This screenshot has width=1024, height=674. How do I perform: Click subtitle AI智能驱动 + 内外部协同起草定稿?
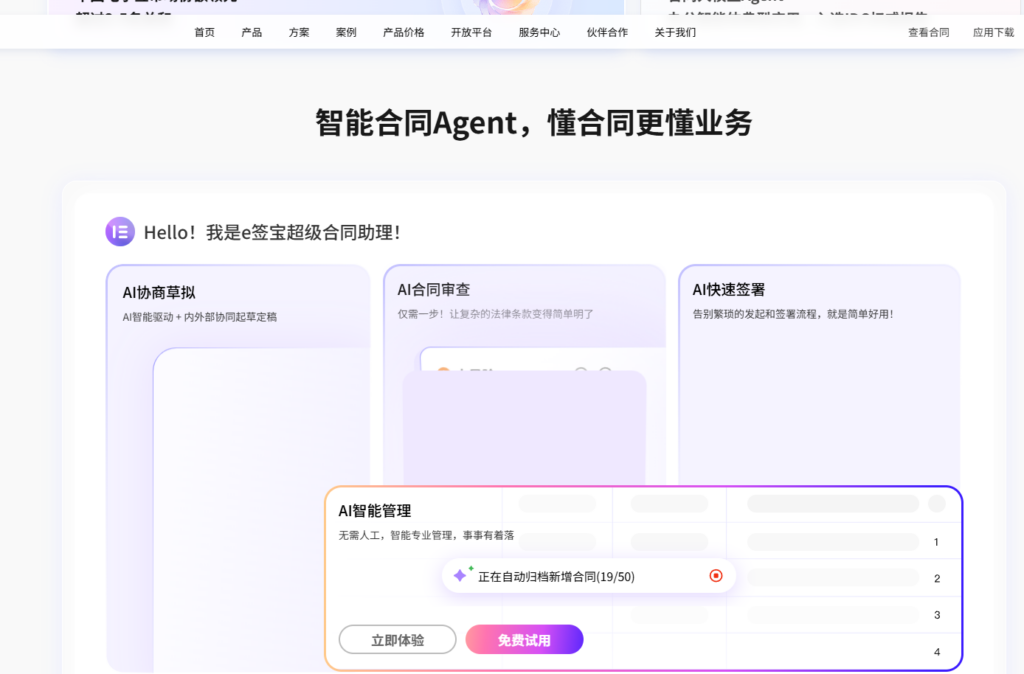point(200,317)
